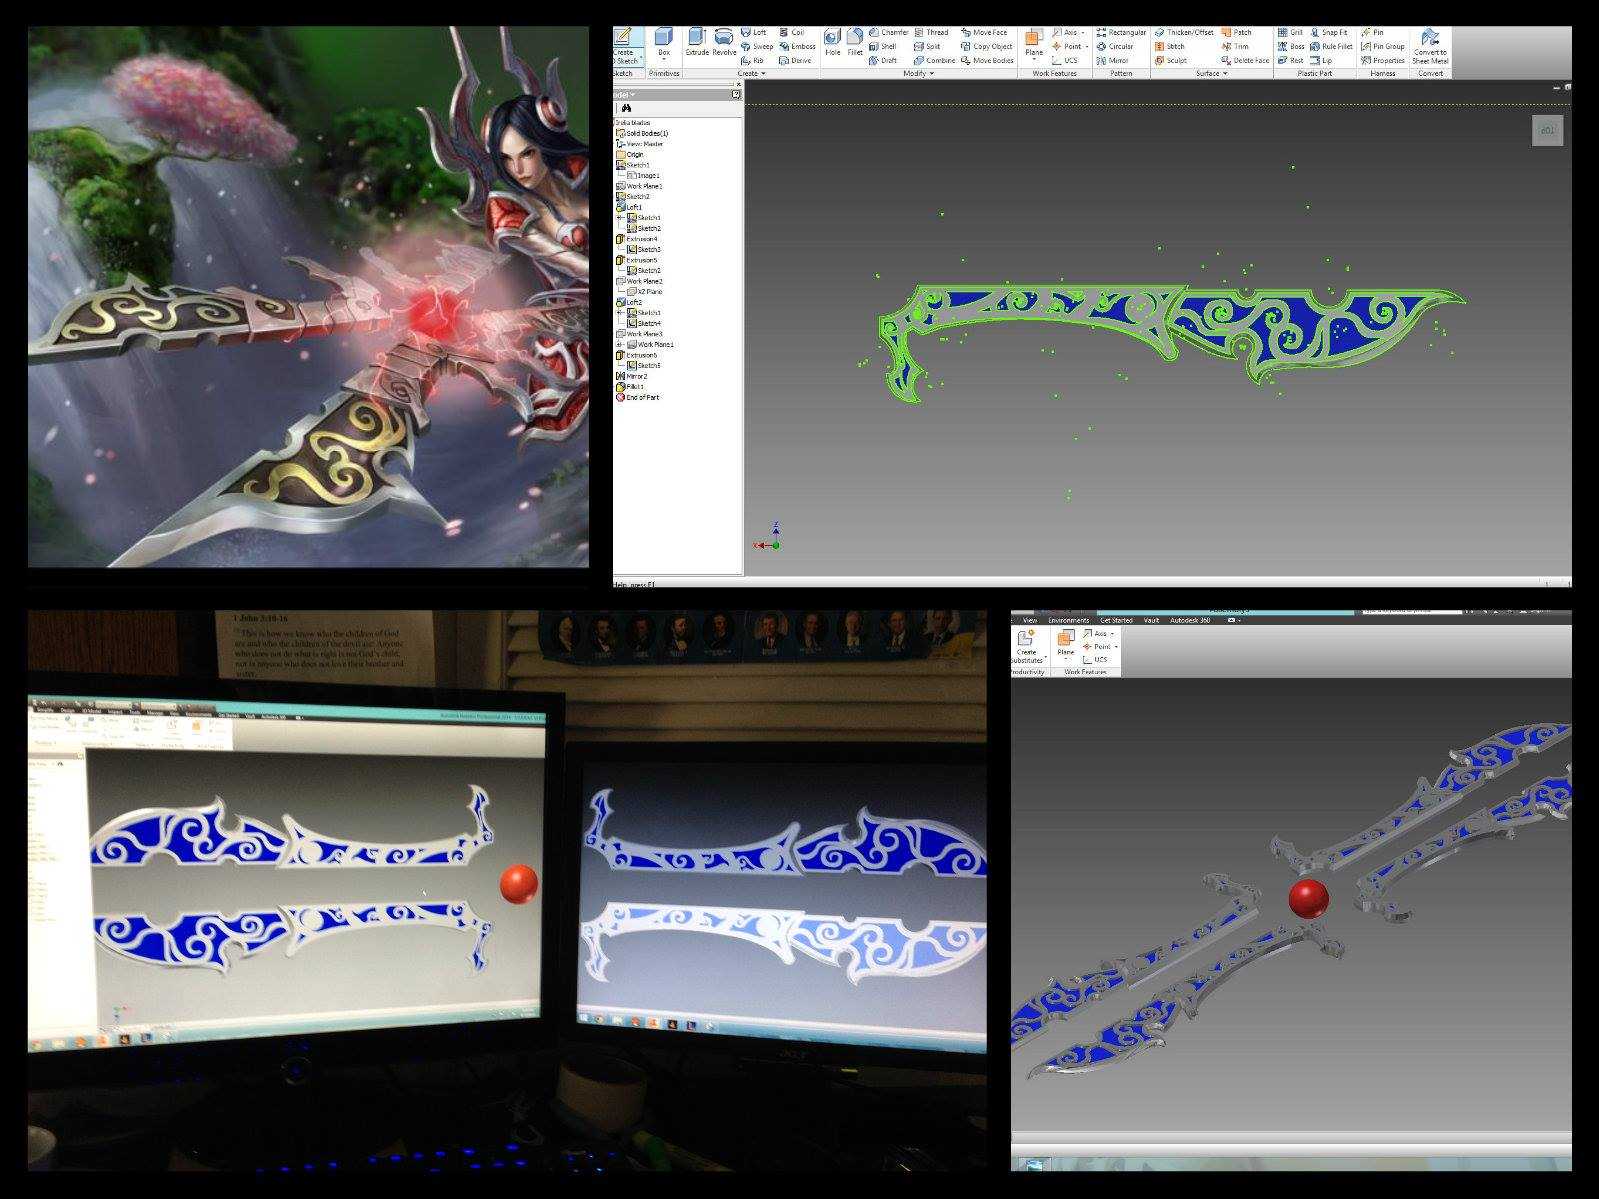Click the Copy Object button

986,47
